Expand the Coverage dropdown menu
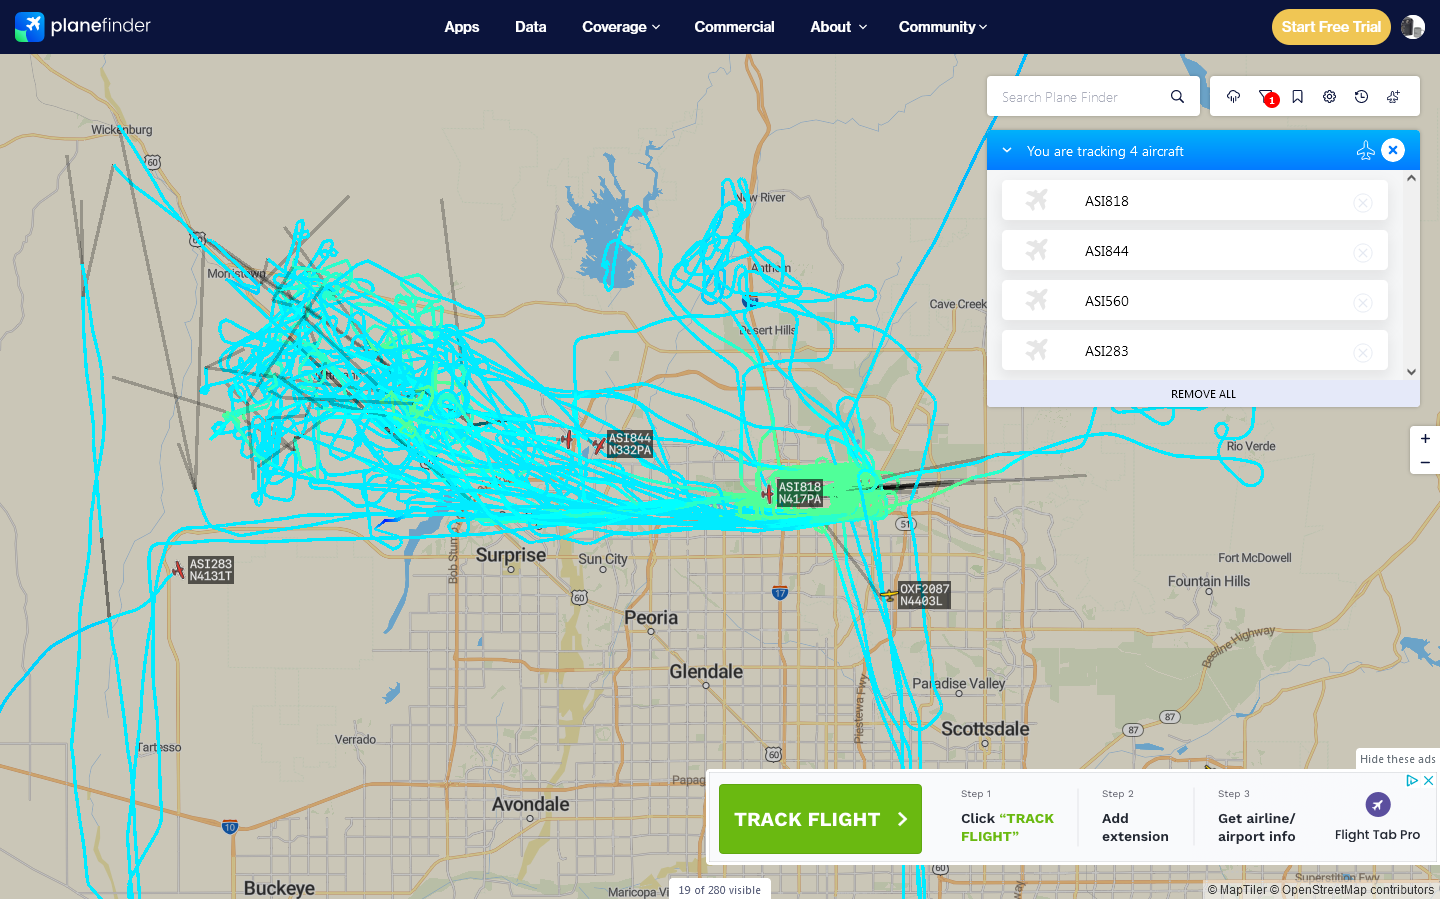 pyautogui.click(x=621, y=27)
